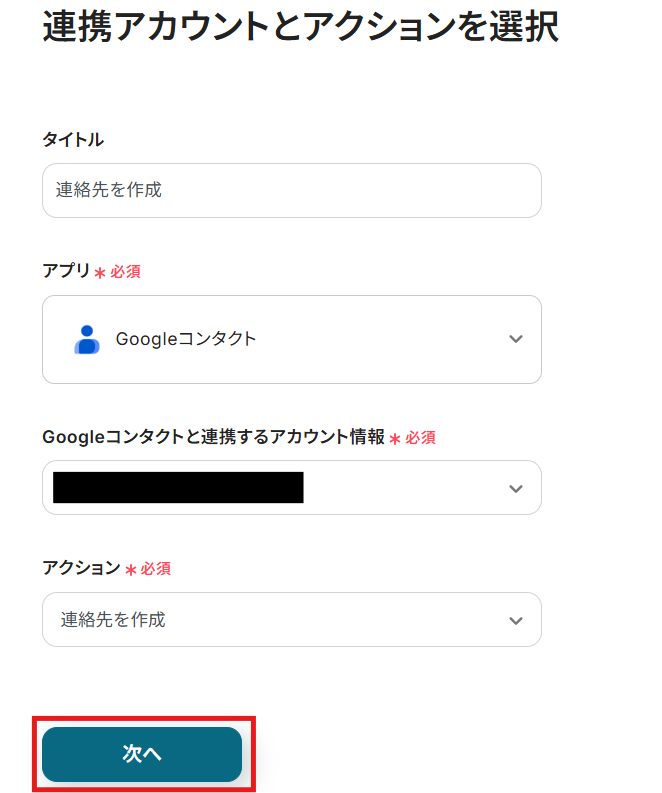Click the redacted account name entry
Image resolution: width=662 pixels, height=793 pixels.
pyautogui.click(x=178, y=488)
